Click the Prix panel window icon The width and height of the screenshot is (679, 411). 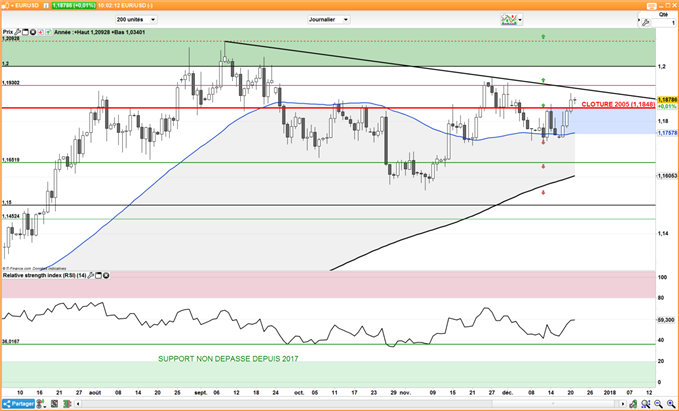[25, 32]
